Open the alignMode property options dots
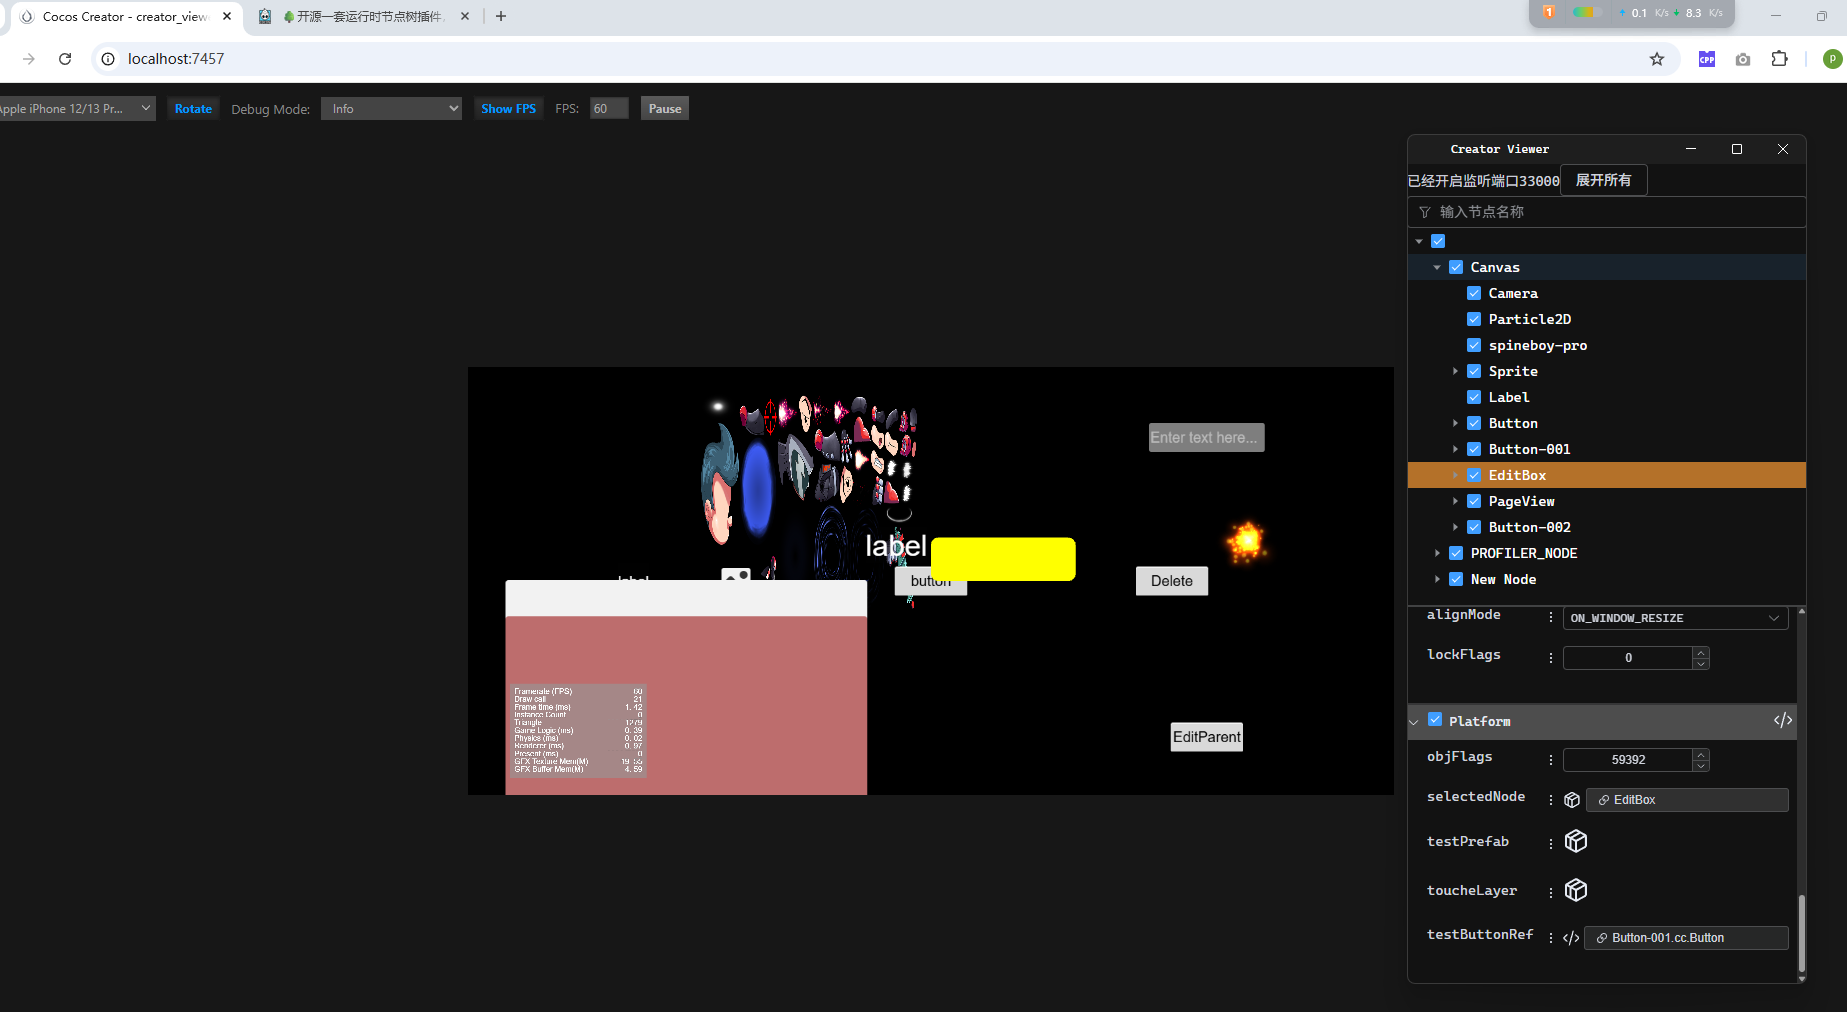Viewport: 1847px width, 1012px height. pos(1551,618)
